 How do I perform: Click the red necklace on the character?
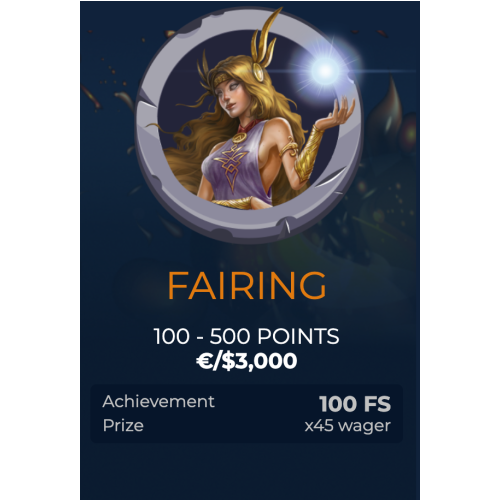click(x=247, y=126)
